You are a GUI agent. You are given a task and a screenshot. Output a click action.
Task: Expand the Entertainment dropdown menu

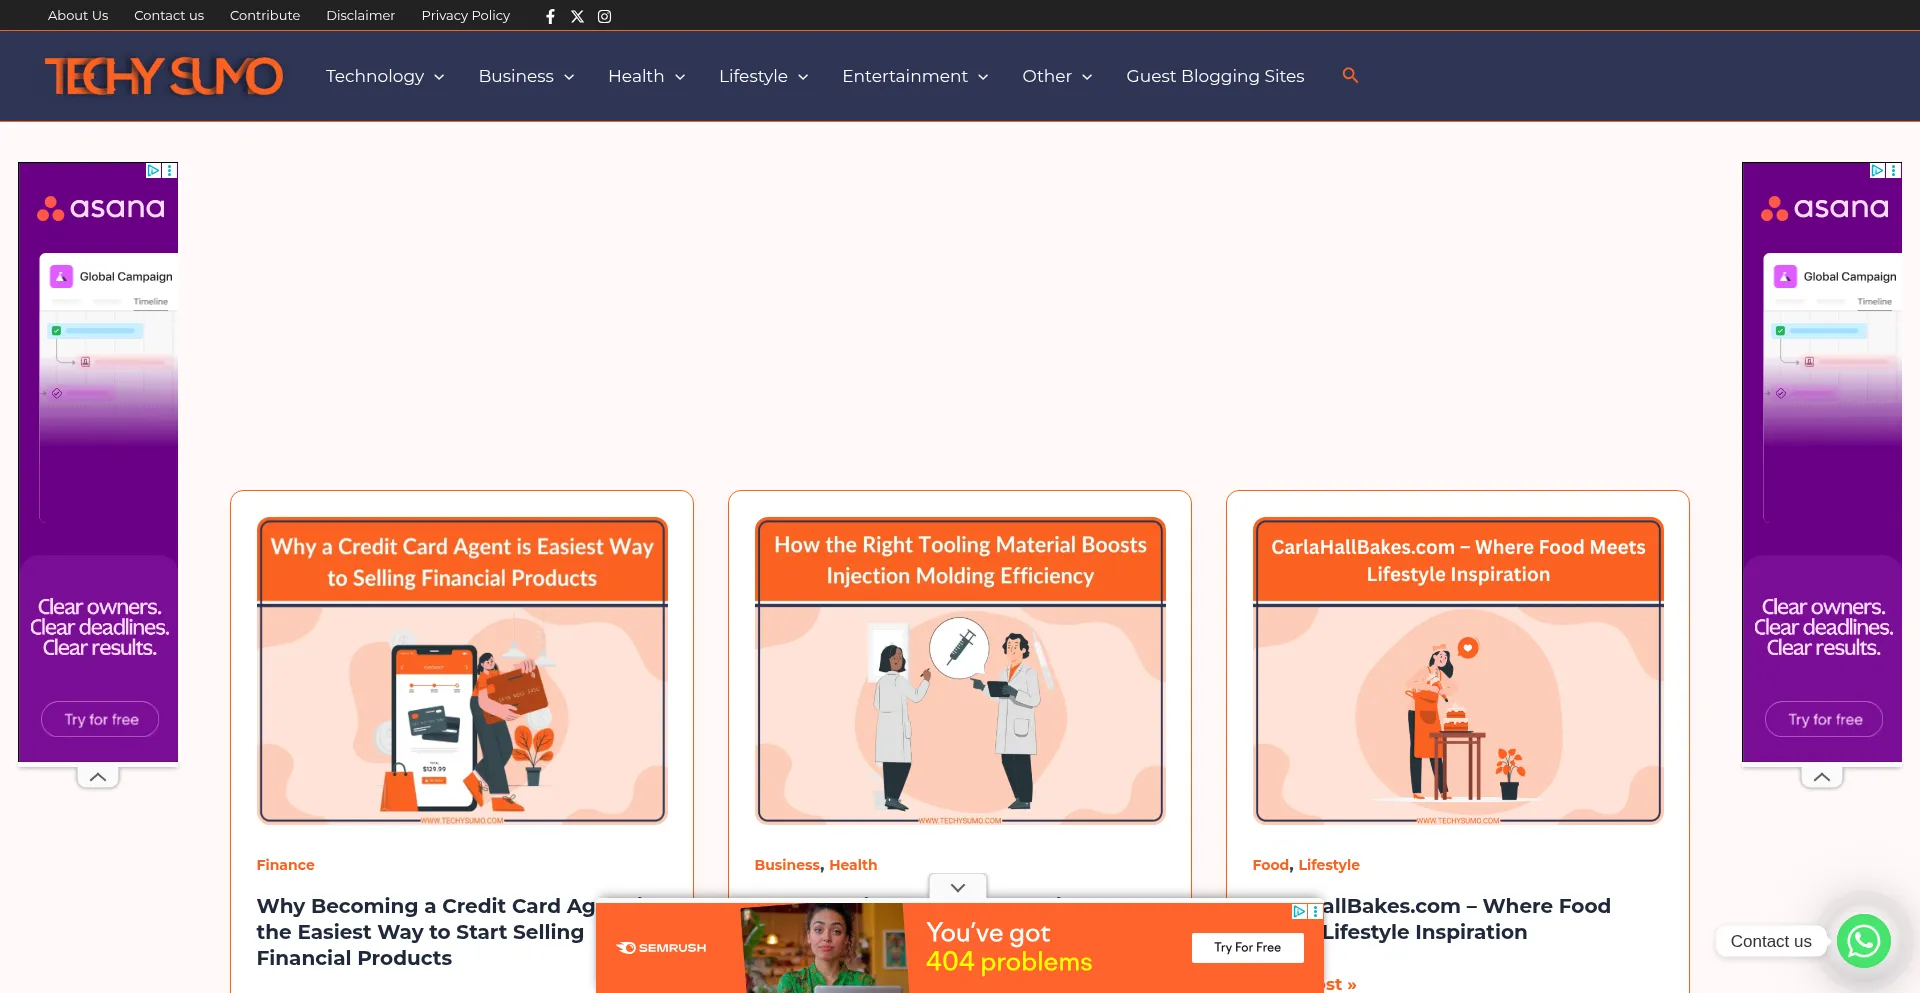(x=914, y=76)
